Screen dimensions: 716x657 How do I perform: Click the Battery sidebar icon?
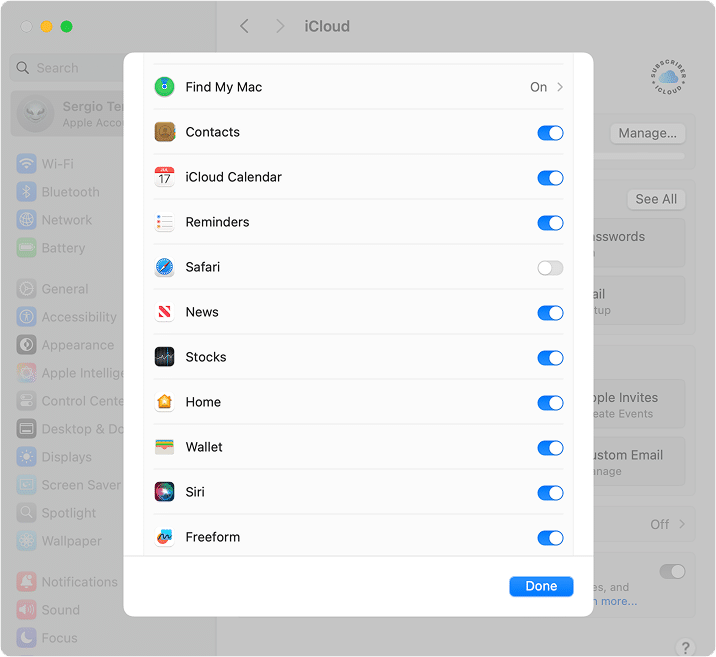26,248
